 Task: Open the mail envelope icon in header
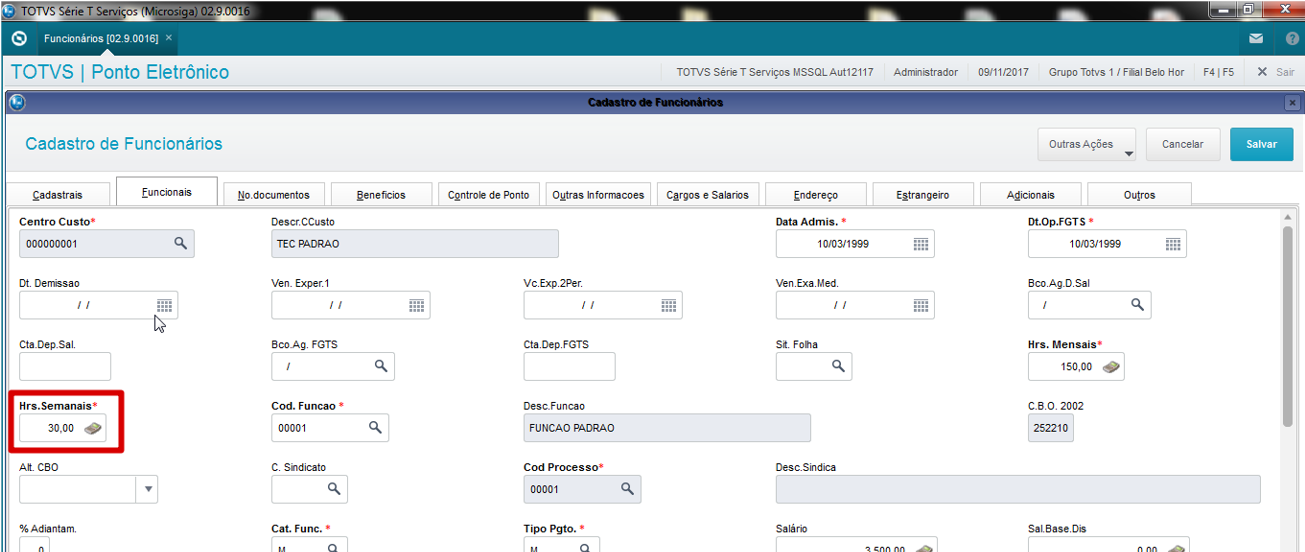[x=1256, y=39]
